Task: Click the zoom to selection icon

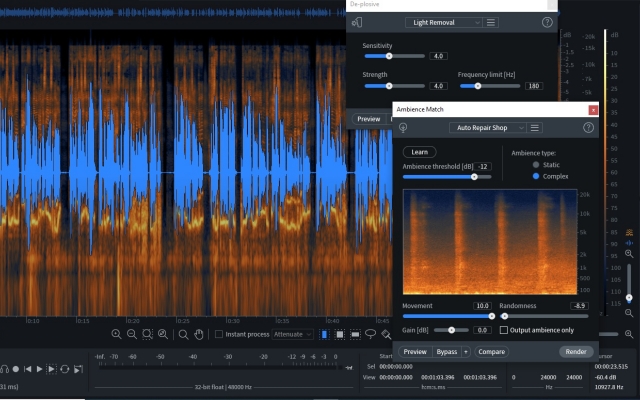Action: (x=147, y=334)
